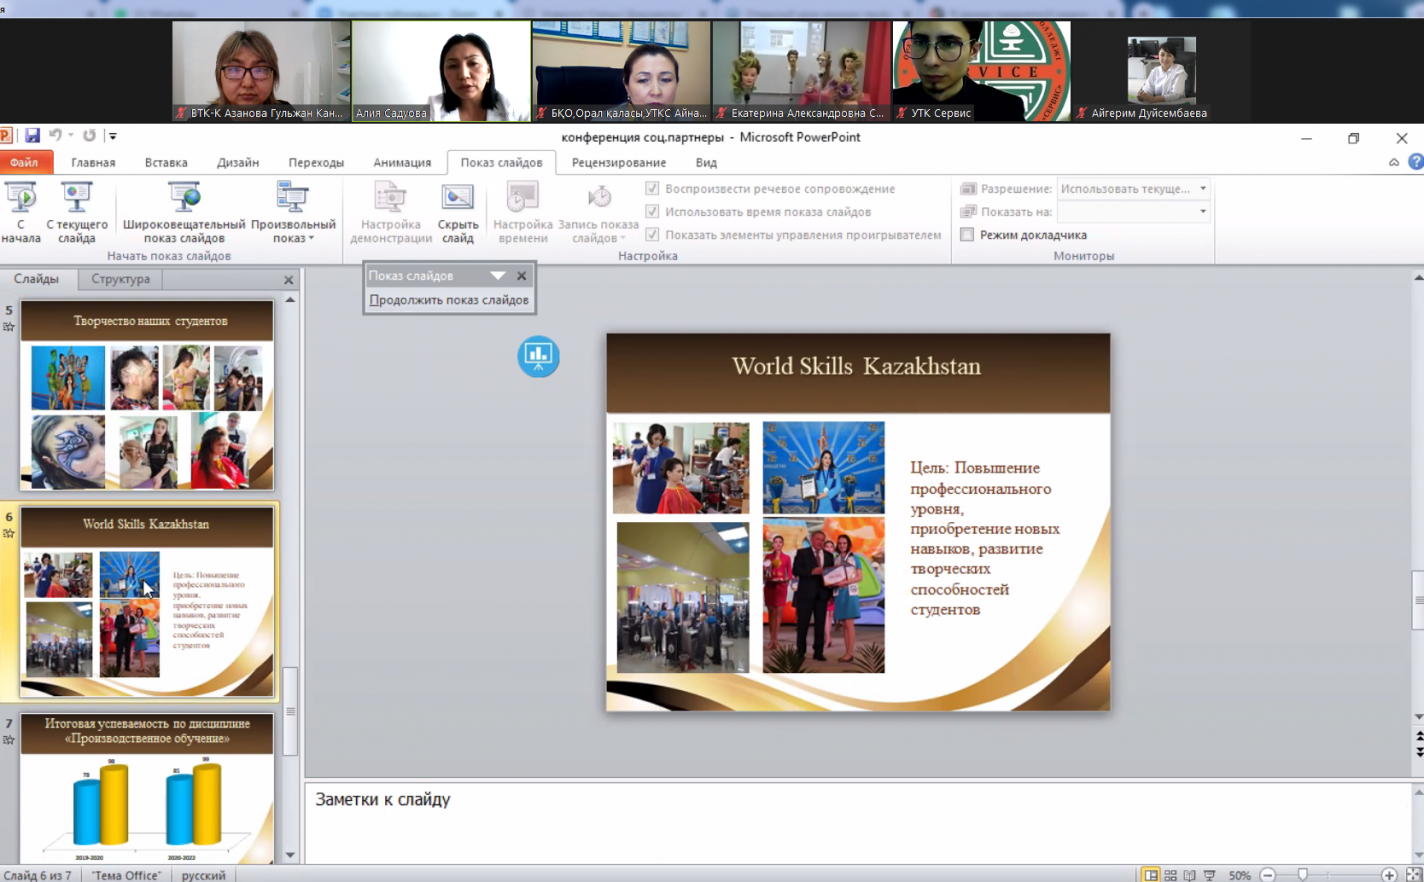Click the 50% zoom level value
Screen dimensions: 1424x882
click(1239, 875)
